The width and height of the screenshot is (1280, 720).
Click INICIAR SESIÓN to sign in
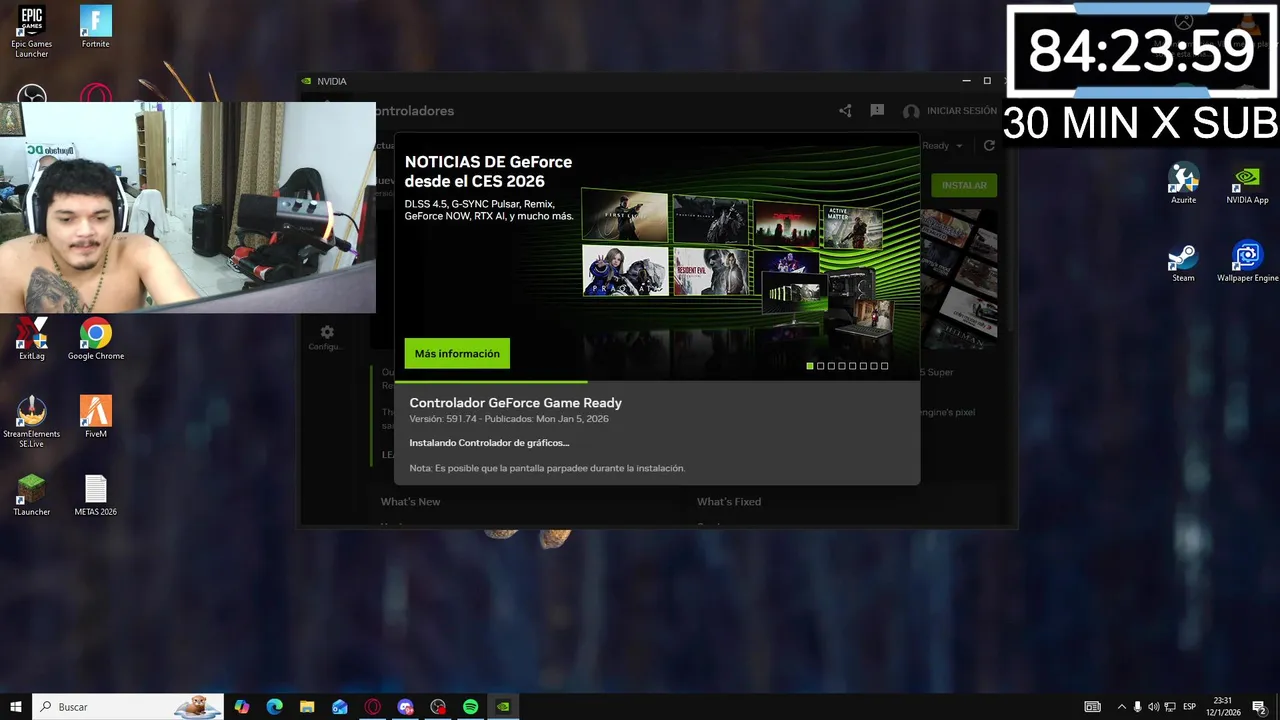tap(962, 111)
